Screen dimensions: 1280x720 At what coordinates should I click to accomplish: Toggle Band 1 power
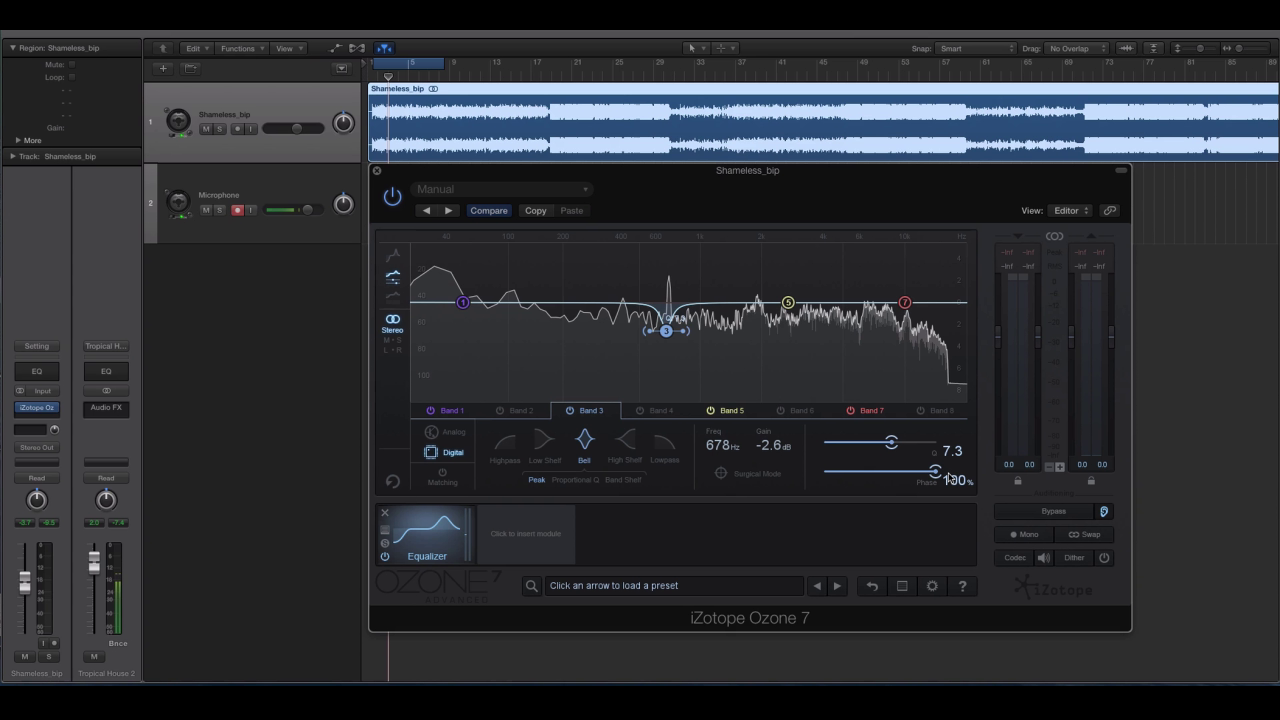[431, 410]
